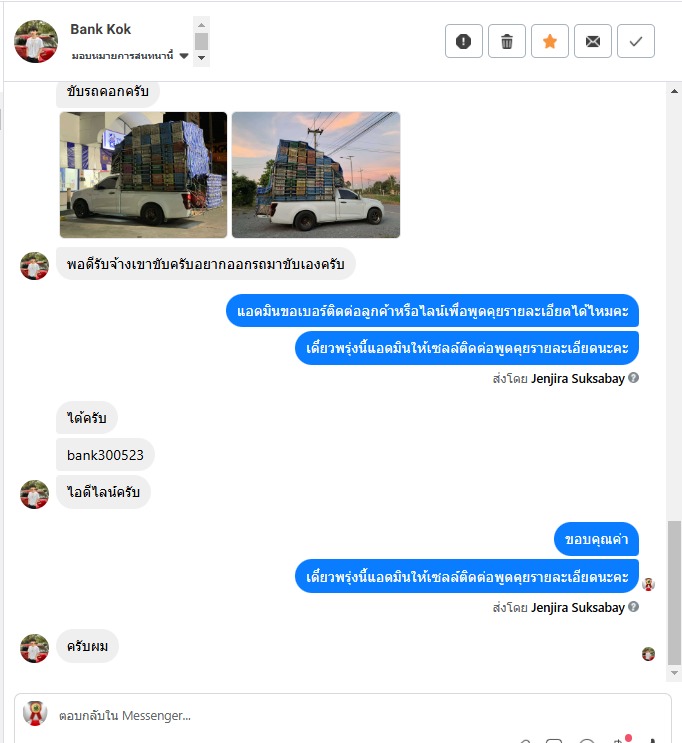Click scroll up arrow on chat scrollbar
The height and width of the screenshot is (743, 682).
click(674, 91)
